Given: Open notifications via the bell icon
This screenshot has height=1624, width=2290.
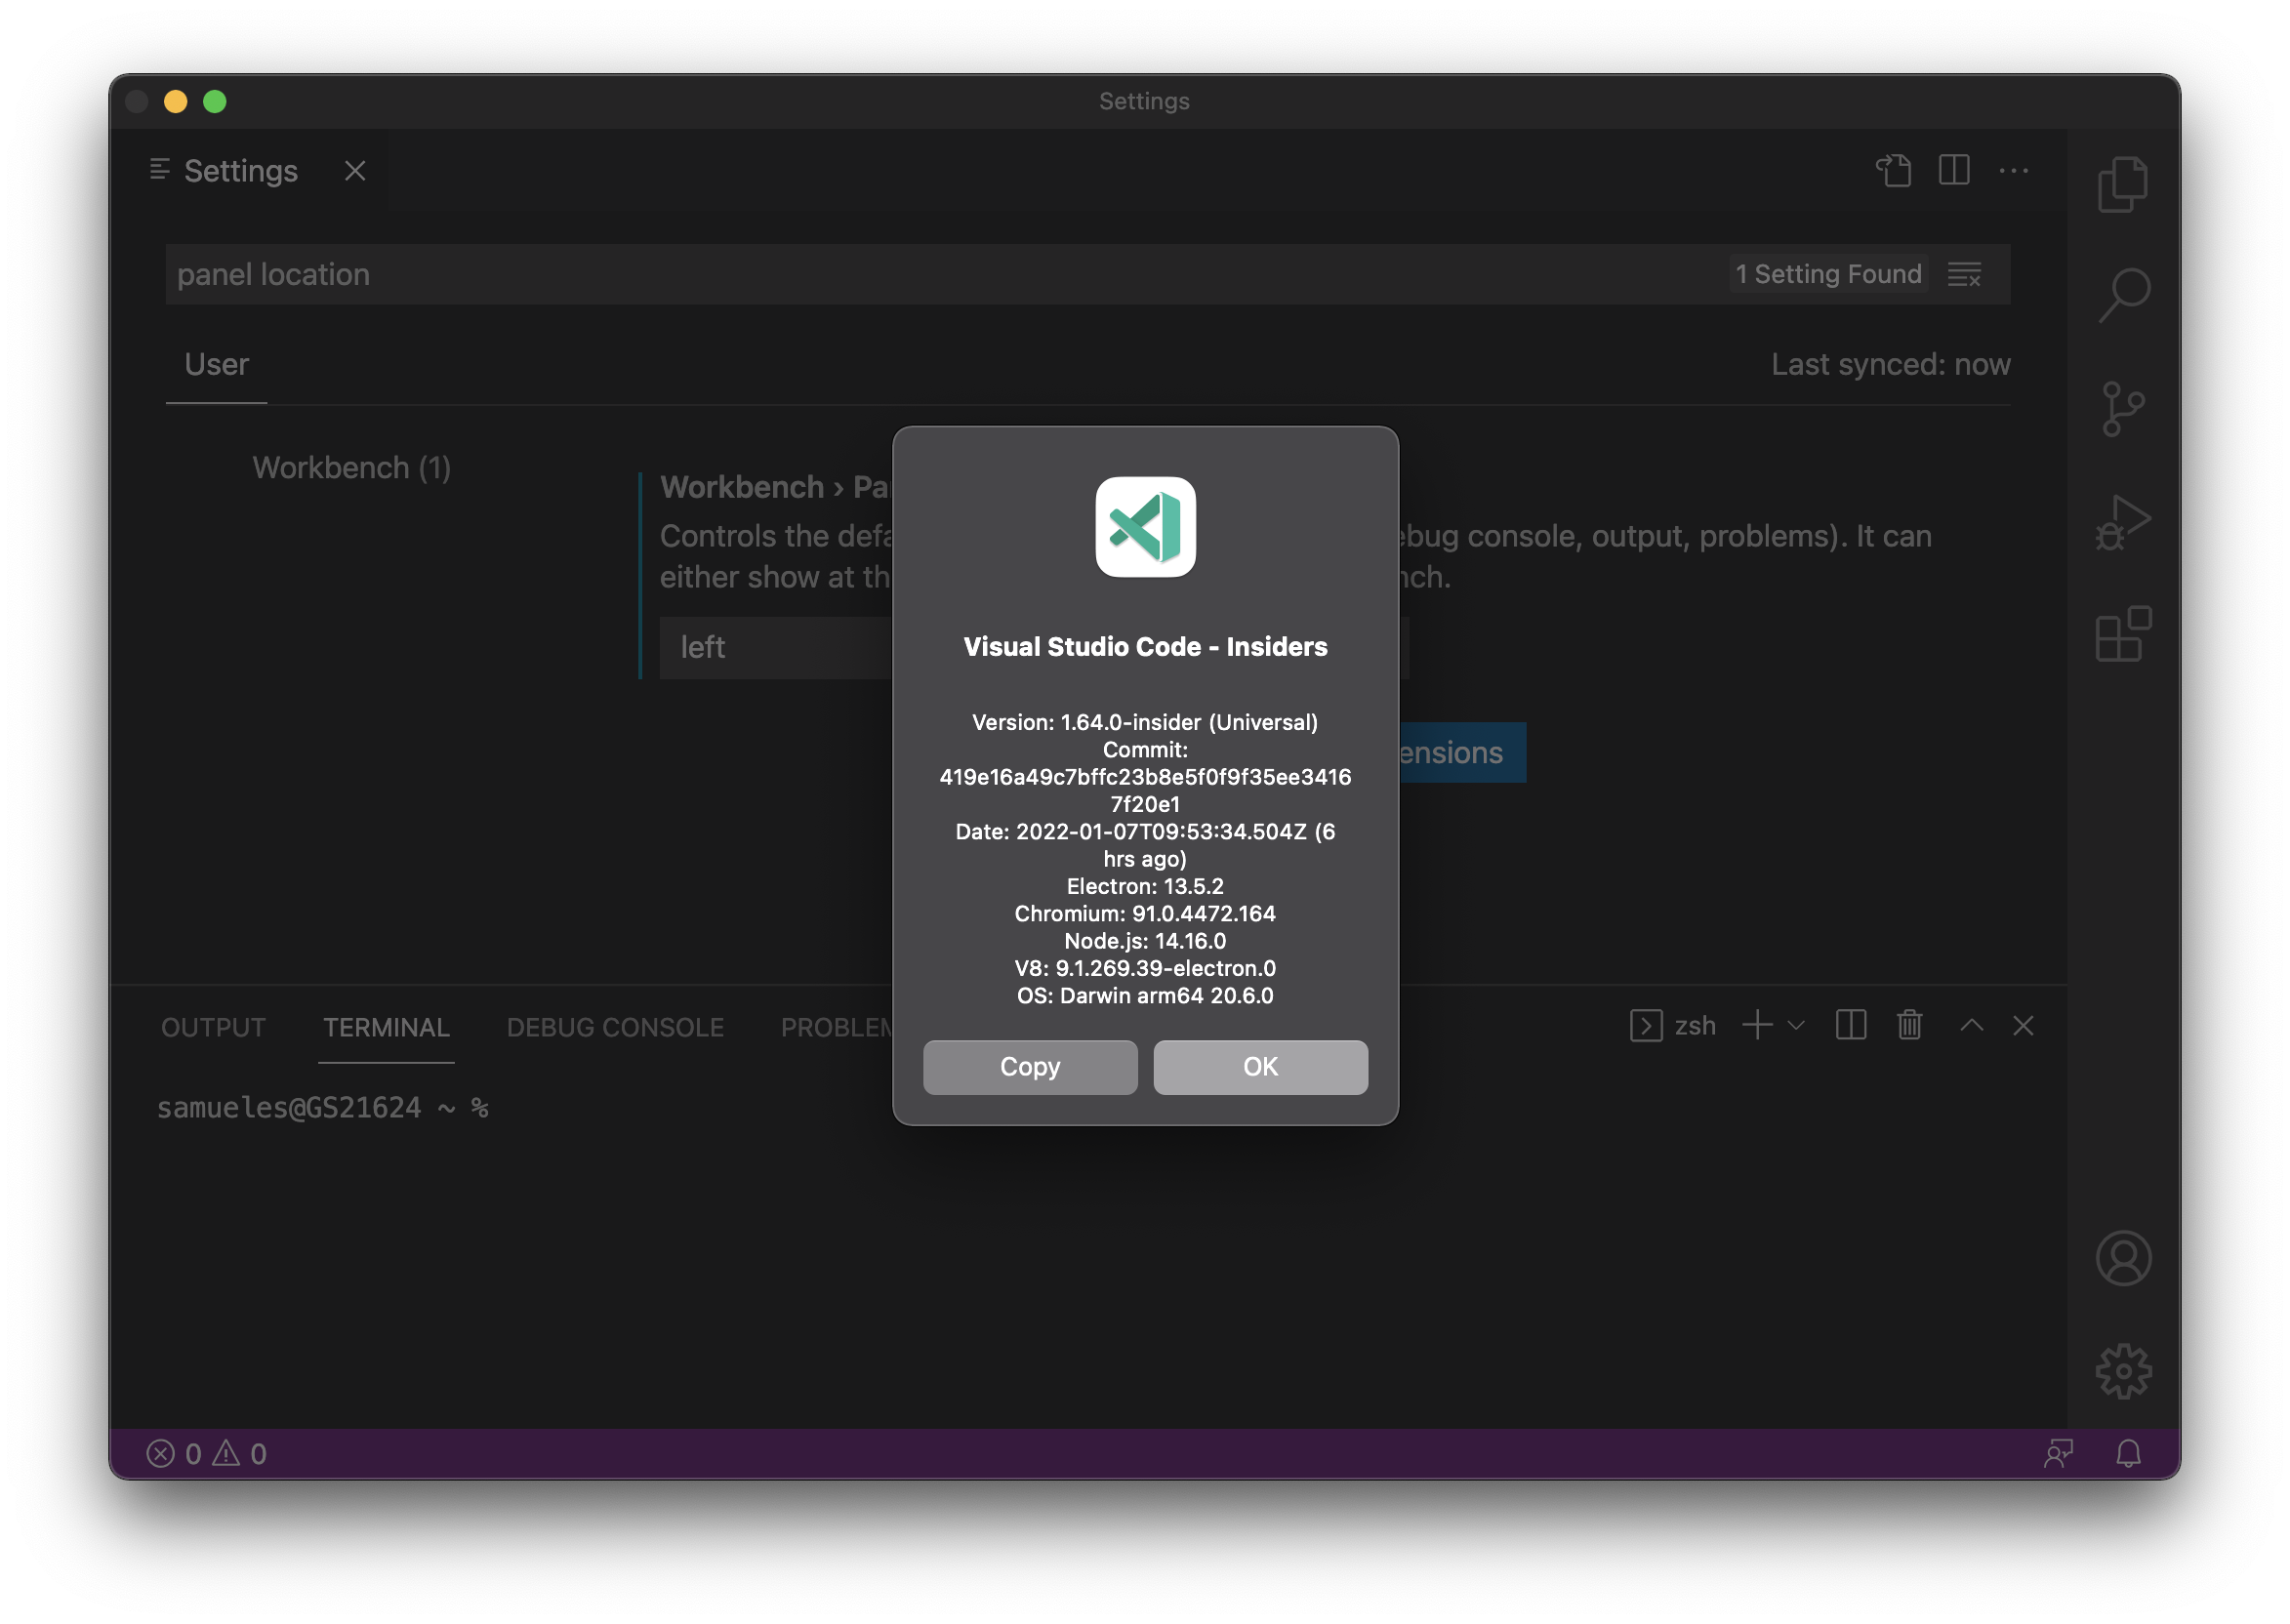Looking at the screenshot, I should pyautogui.click(x=2128, y=1453).
